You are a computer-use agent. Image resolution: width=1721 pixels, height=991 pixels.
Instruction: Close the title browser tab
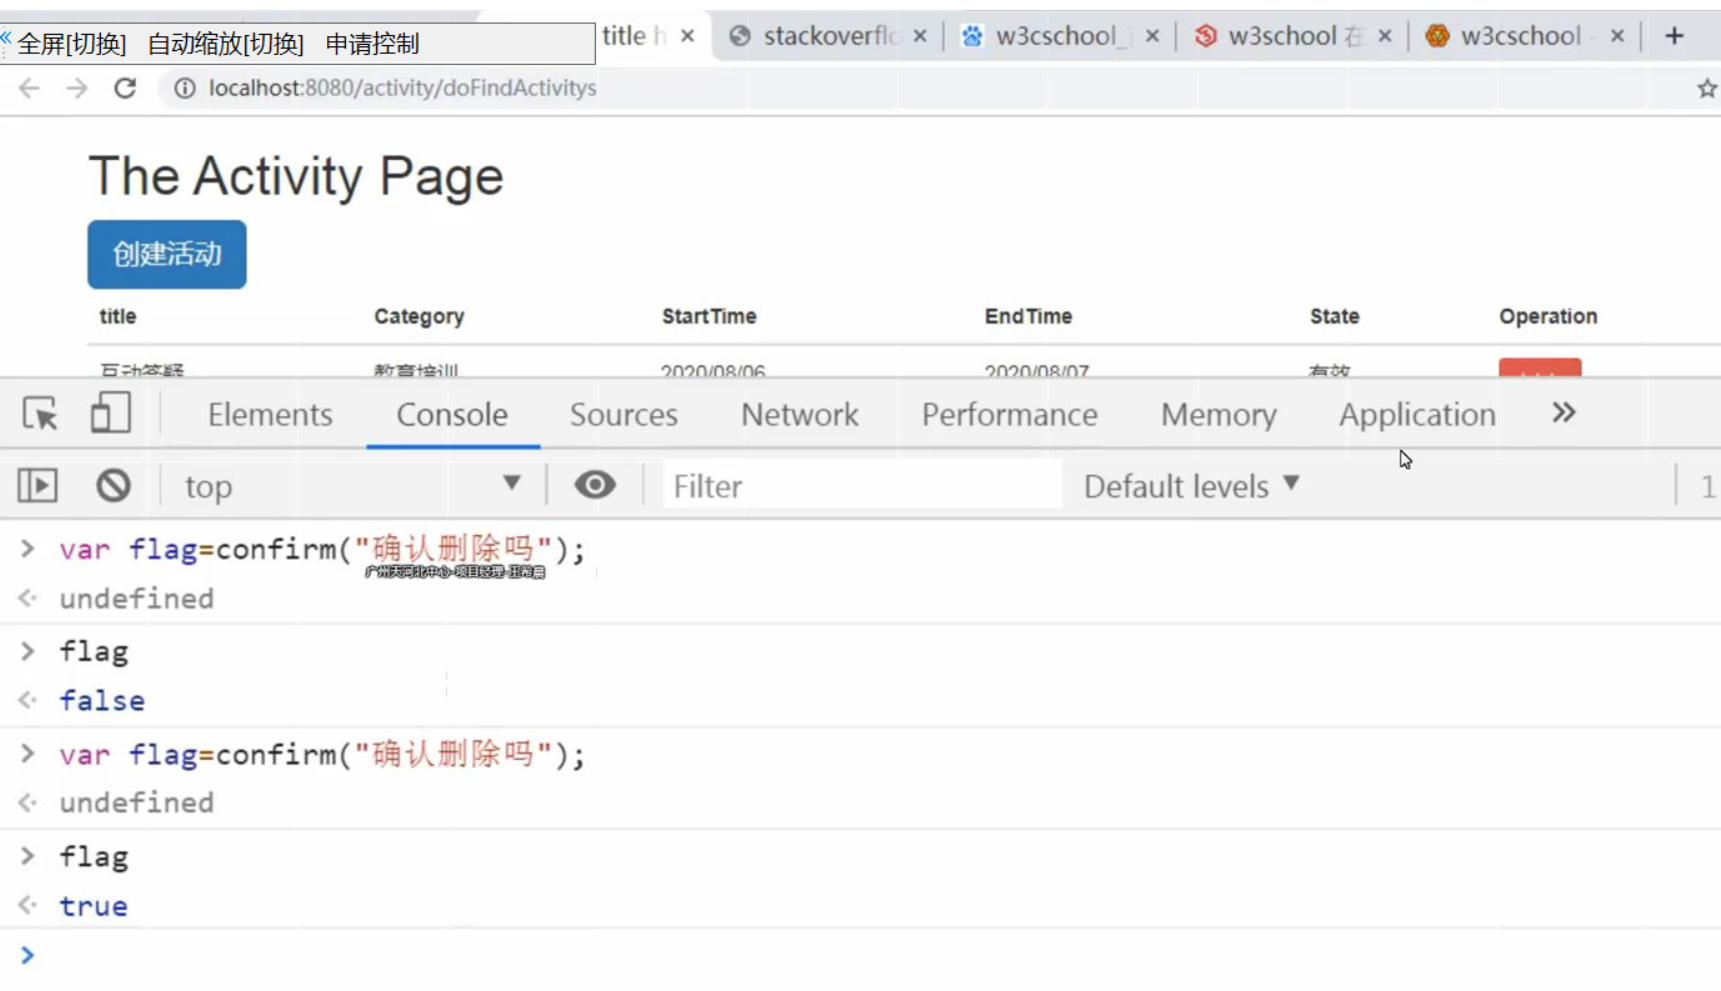point(687,36)
